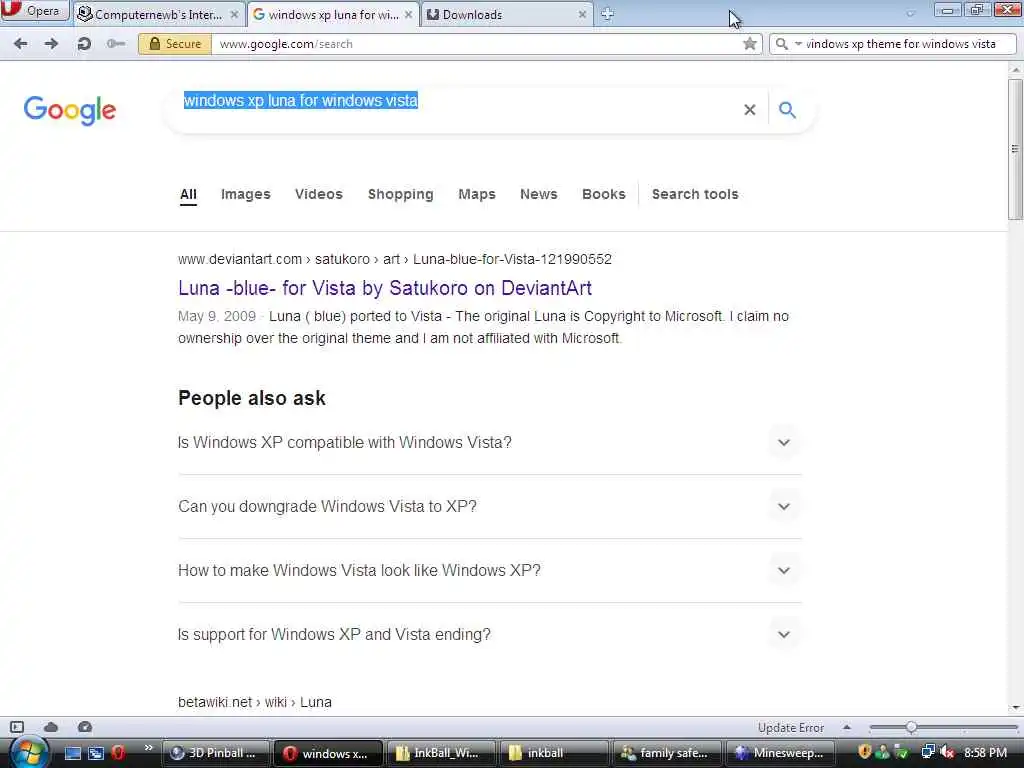Switch to InkBall_Wi... taskbar window

click(440, 753)
